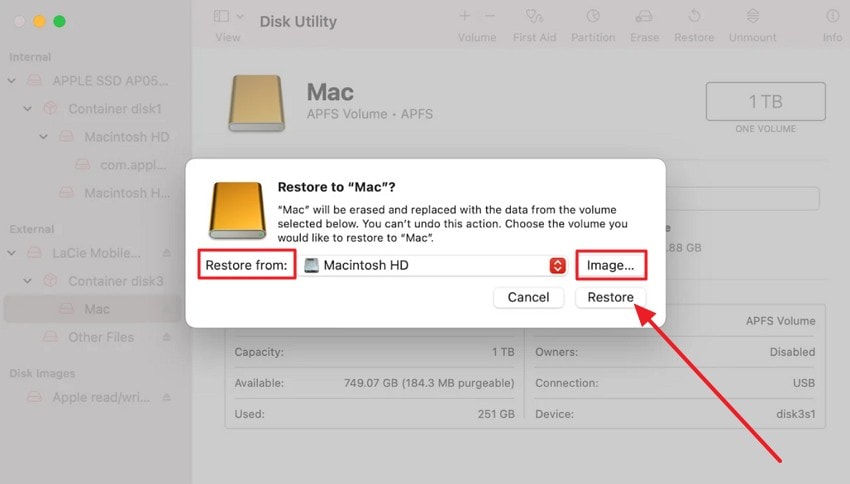Viewport: 850px width, 484px height.
Task: Show Info for the selected volume
Action: tap(832, 25)
